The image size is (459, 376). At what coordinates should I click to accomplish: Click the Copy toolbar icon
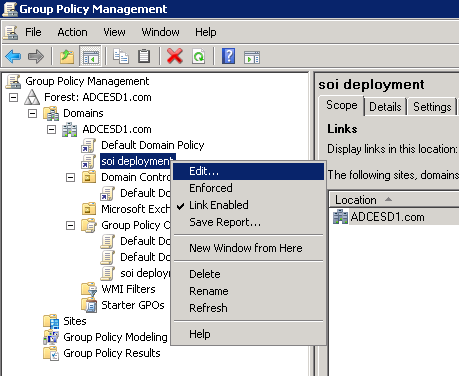click(x=120, y=56)
